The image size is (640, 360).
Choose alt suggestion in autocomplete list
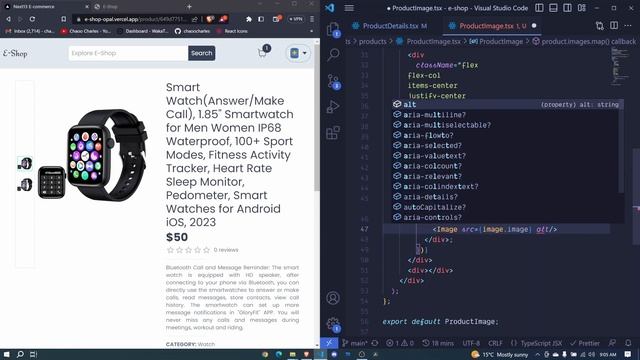tap(507, 104)
